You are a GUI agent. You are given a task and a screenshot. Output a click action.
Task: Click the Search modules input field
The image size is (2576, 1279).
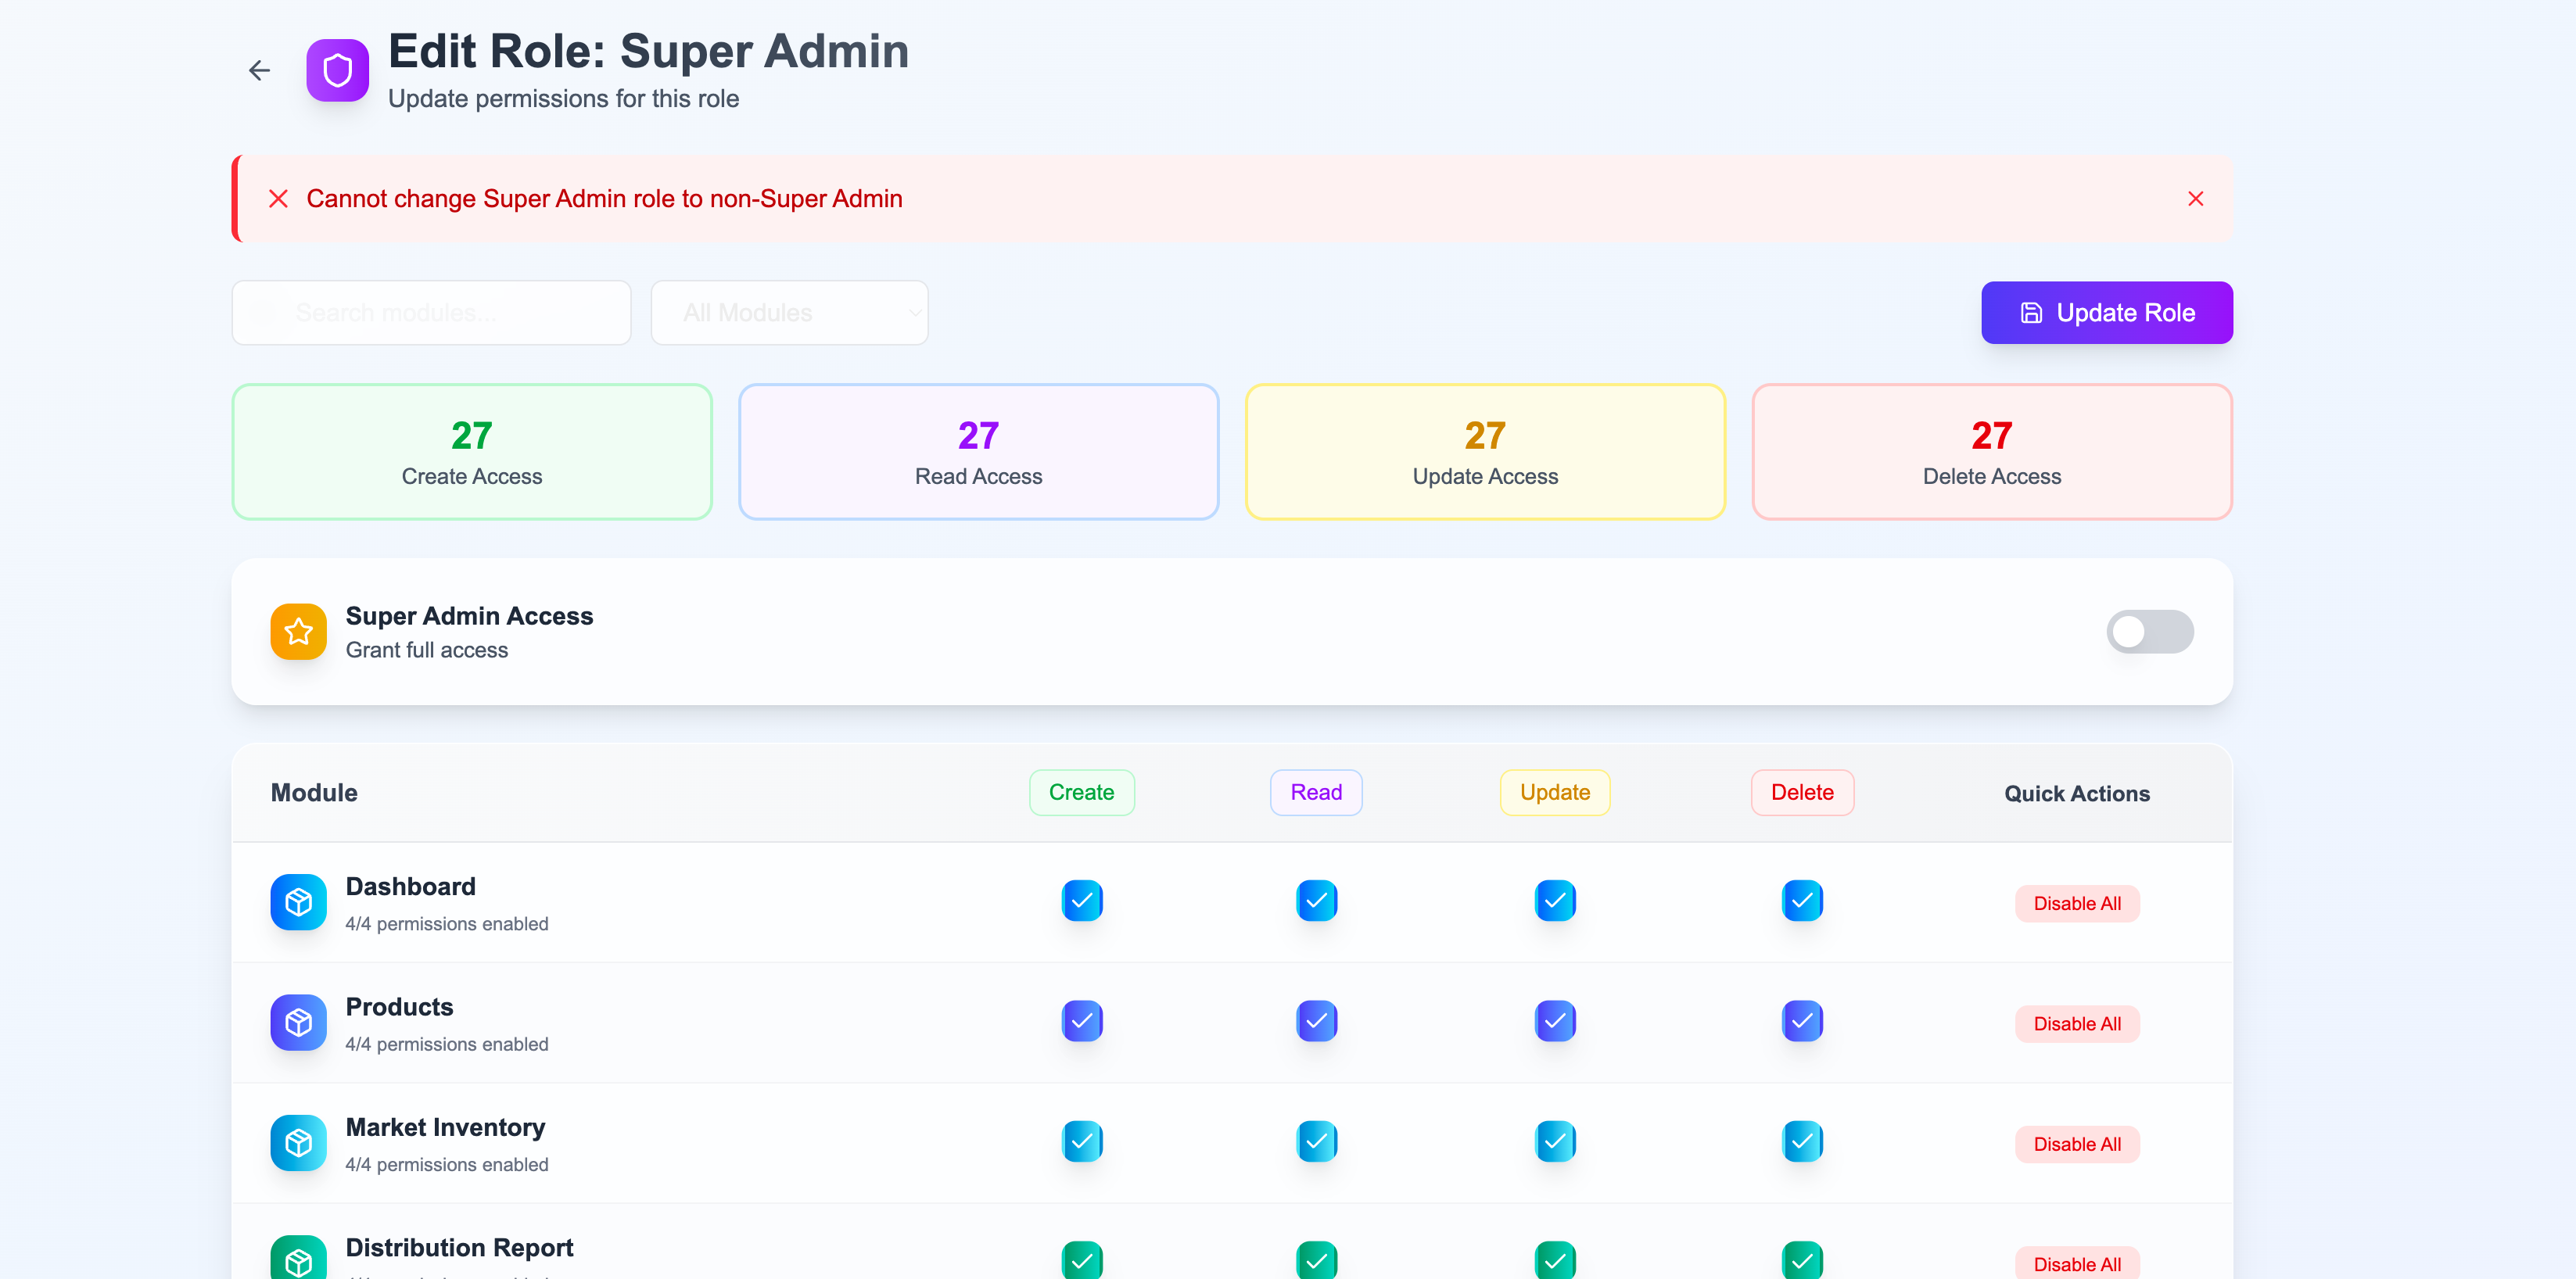(x=431, y=313)
